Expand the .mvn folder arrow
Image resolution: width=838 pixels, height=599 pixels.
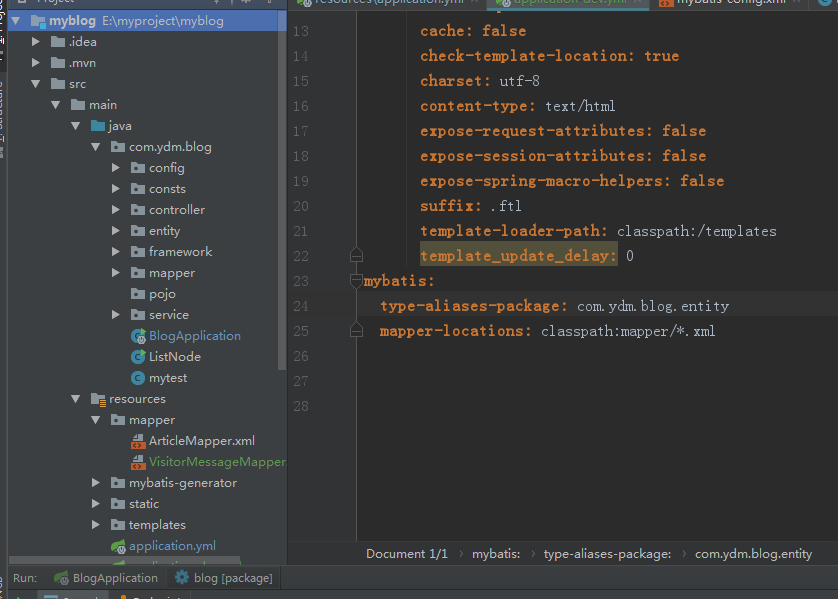click(x=35, y=63)
